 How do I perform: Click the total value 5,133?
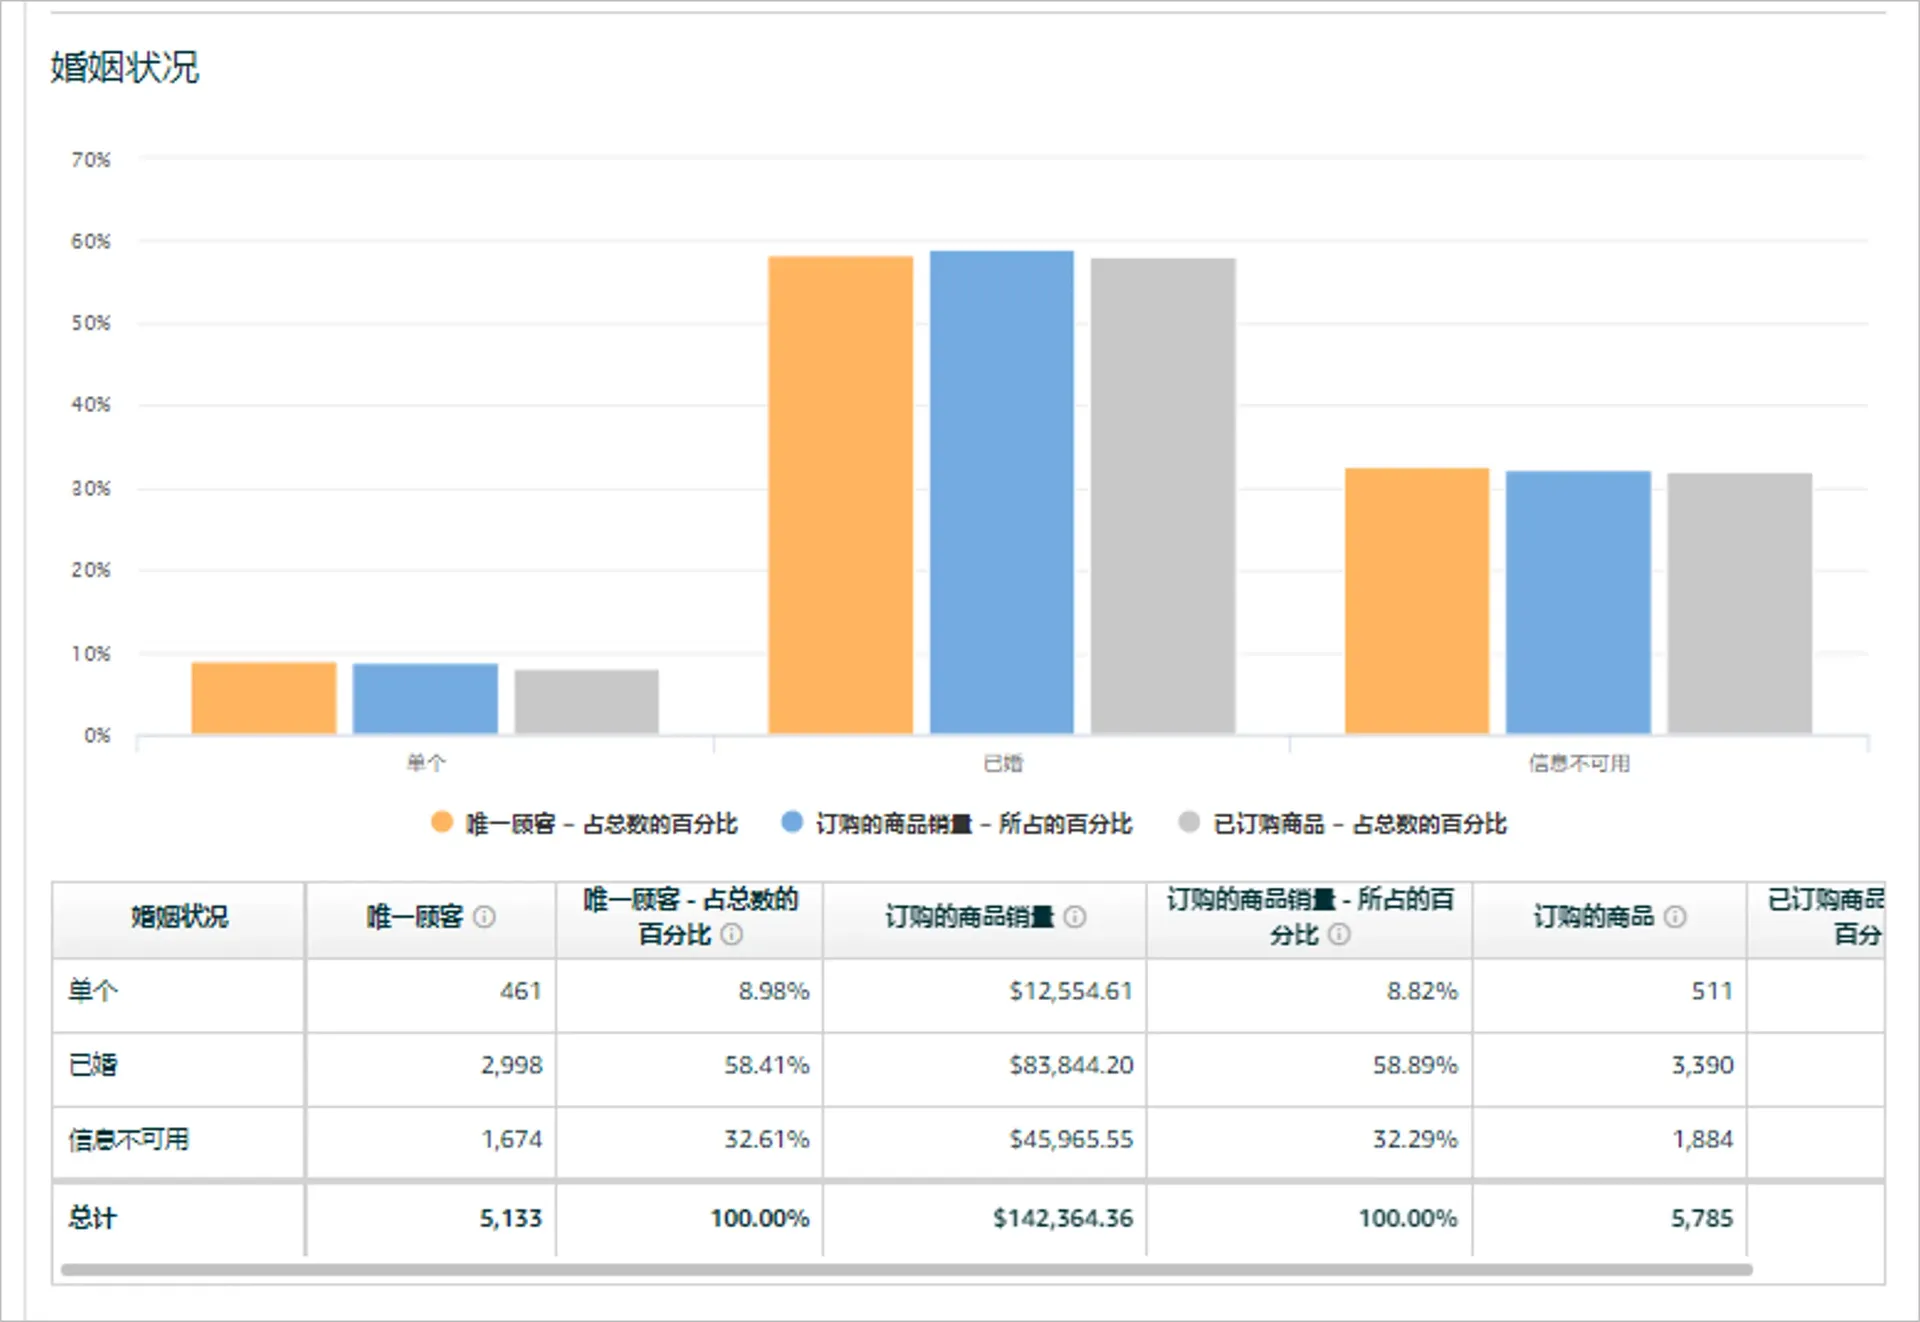[x=511, y=1218]
